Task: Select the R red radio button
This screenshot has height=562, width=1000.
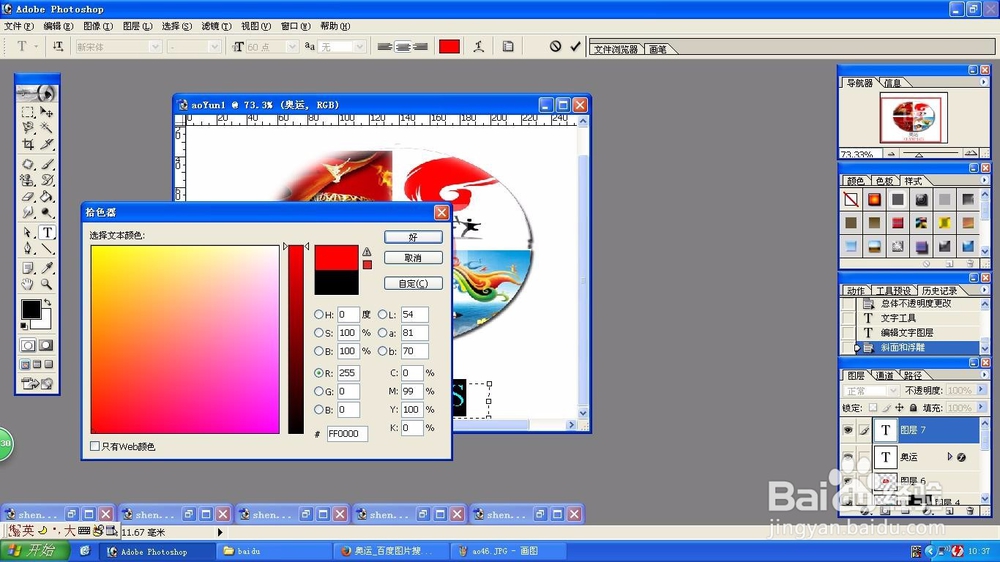Action: [x=318, y=373]
